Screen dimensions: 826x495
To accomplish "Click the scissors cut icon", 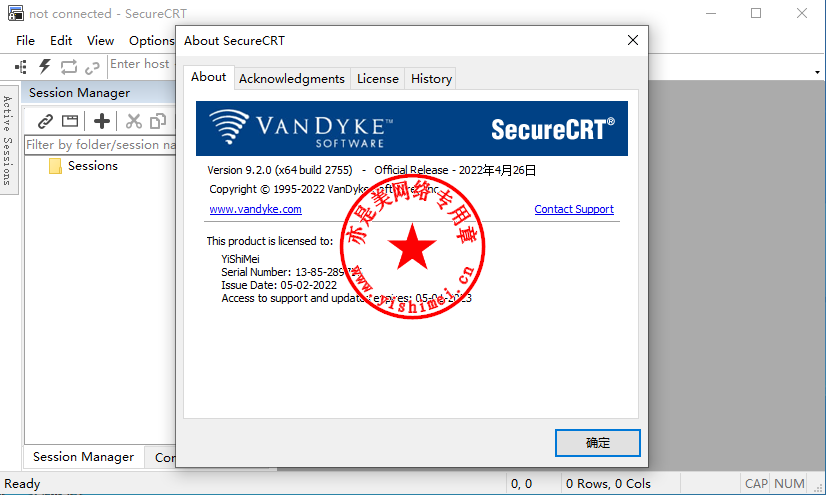I will click(134, 121).
